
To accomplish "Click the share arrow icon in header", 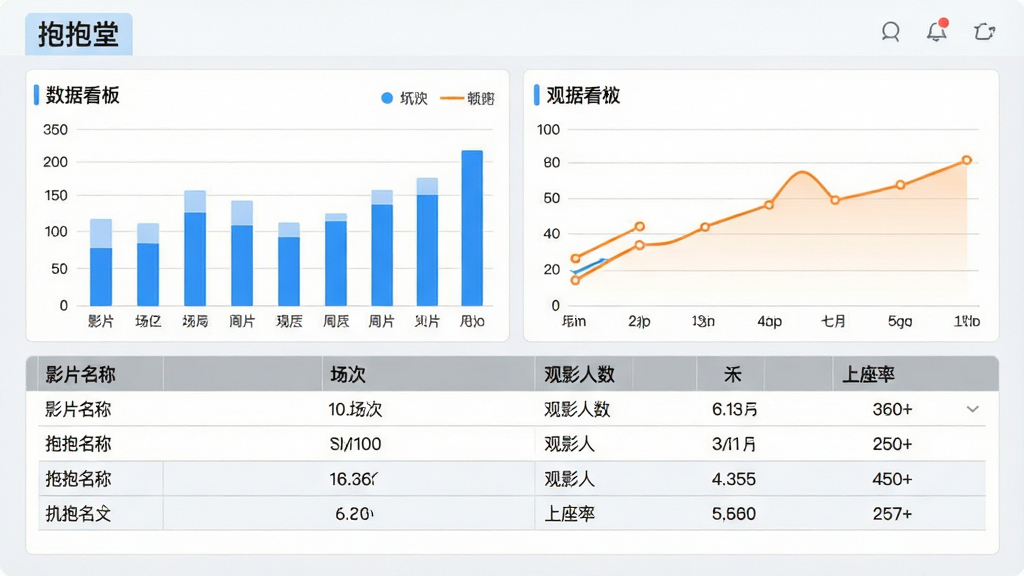I will [984, 31].
